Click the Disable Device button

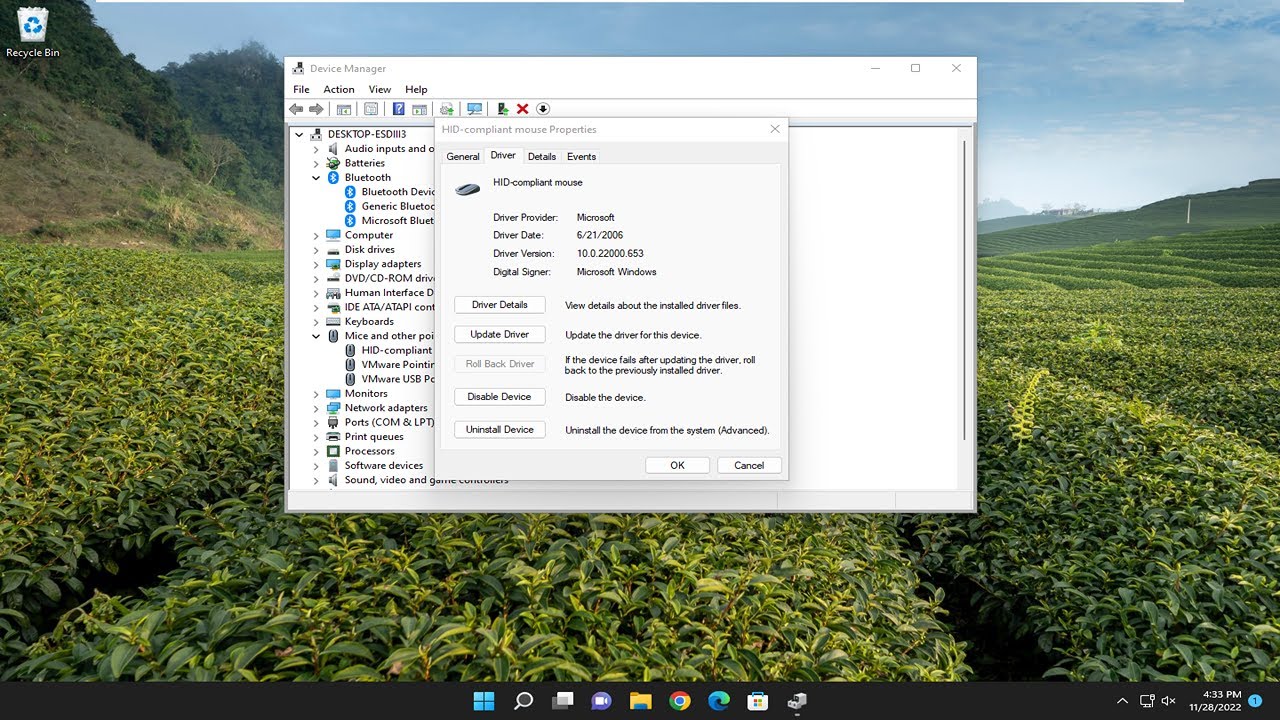499,397
